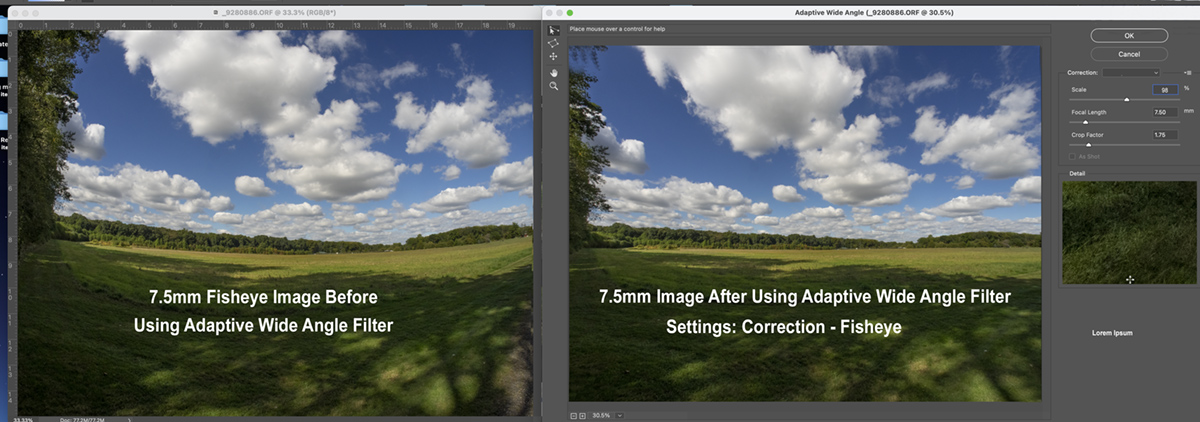Click the Crop Factor slider handle
Image resolution: width=1200 pixels, height=422 pixels.
tap(1088, 145)
